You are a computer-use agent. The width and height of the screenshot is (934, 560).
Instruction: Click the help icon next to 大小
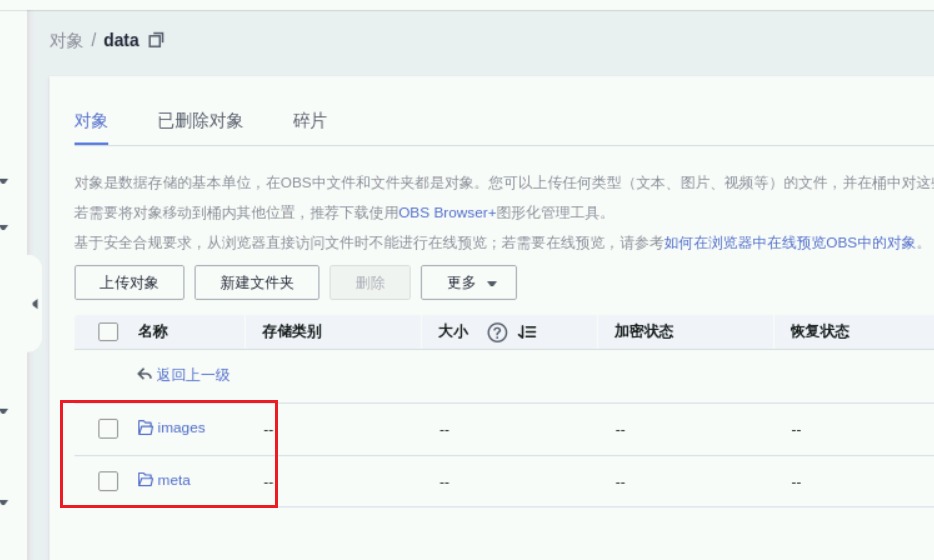(497, 333)
